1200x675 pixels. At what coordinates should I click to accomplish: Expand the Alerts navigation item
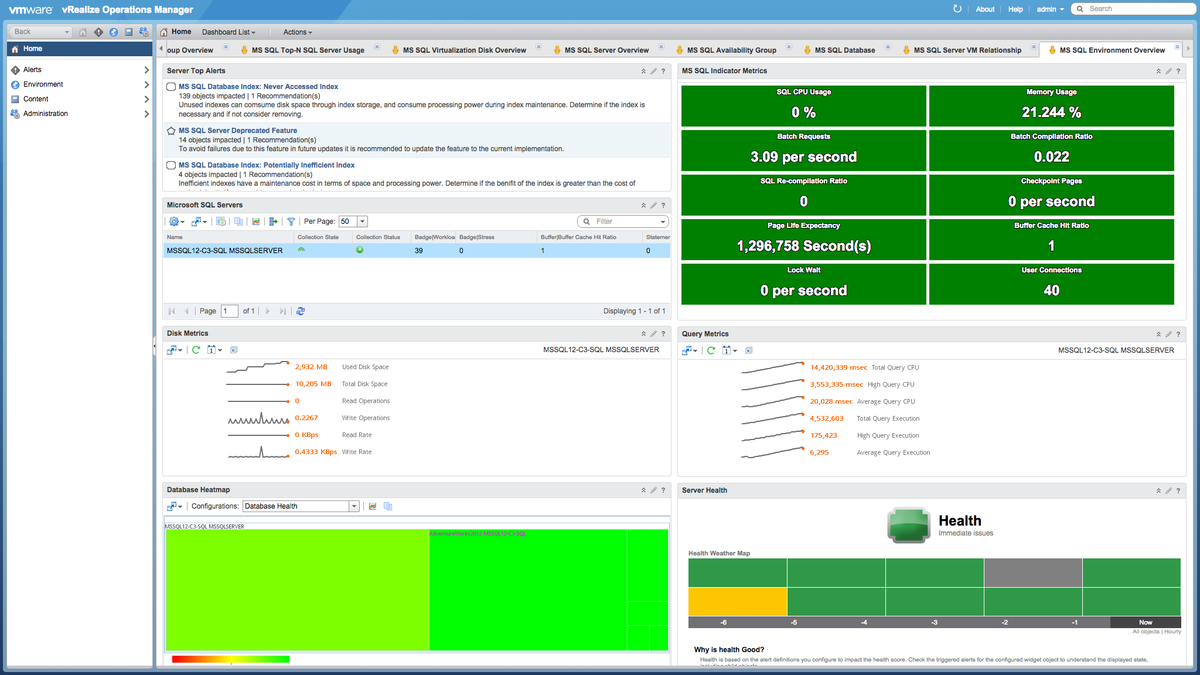click(146, 70)
